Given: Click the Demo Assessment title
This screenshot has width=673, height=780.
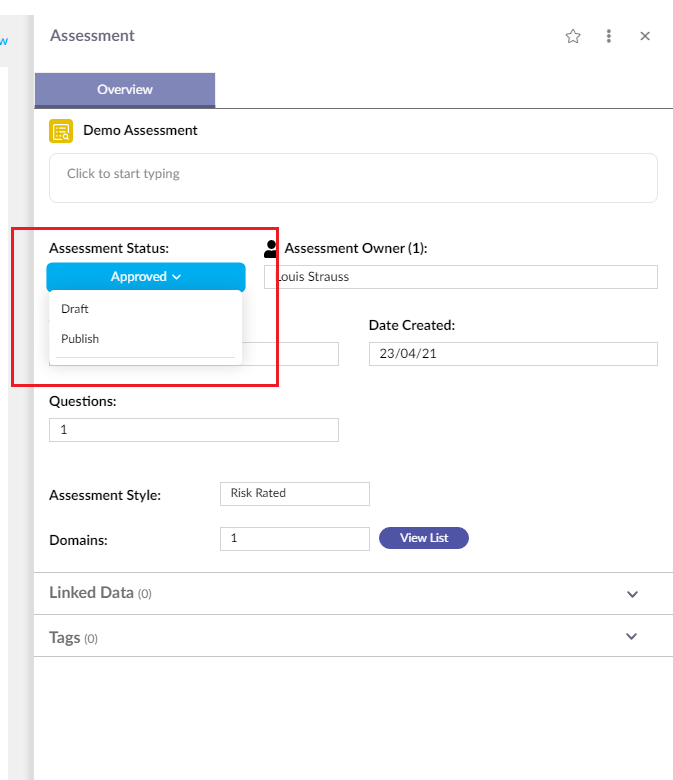Looking at the screenshot, I should (x=140, y=130).
